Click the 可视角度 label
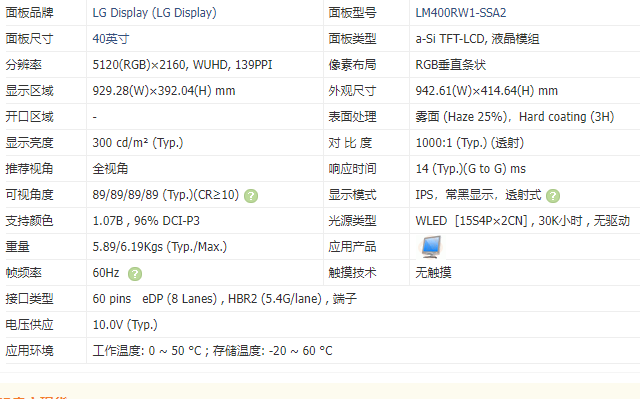640x399 pixels. point(29,195)
